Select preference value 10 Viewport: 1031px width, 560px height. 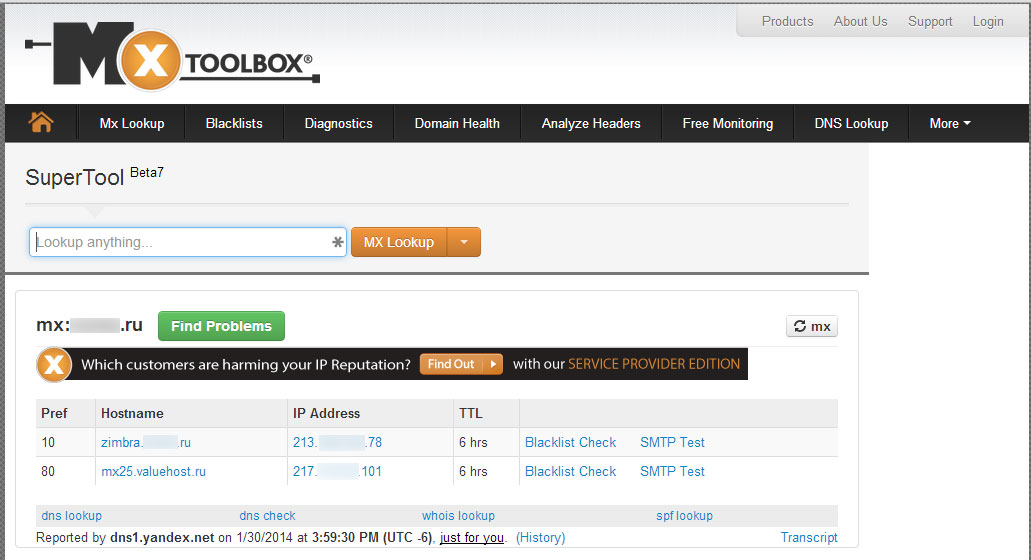[x=48, y=442]
